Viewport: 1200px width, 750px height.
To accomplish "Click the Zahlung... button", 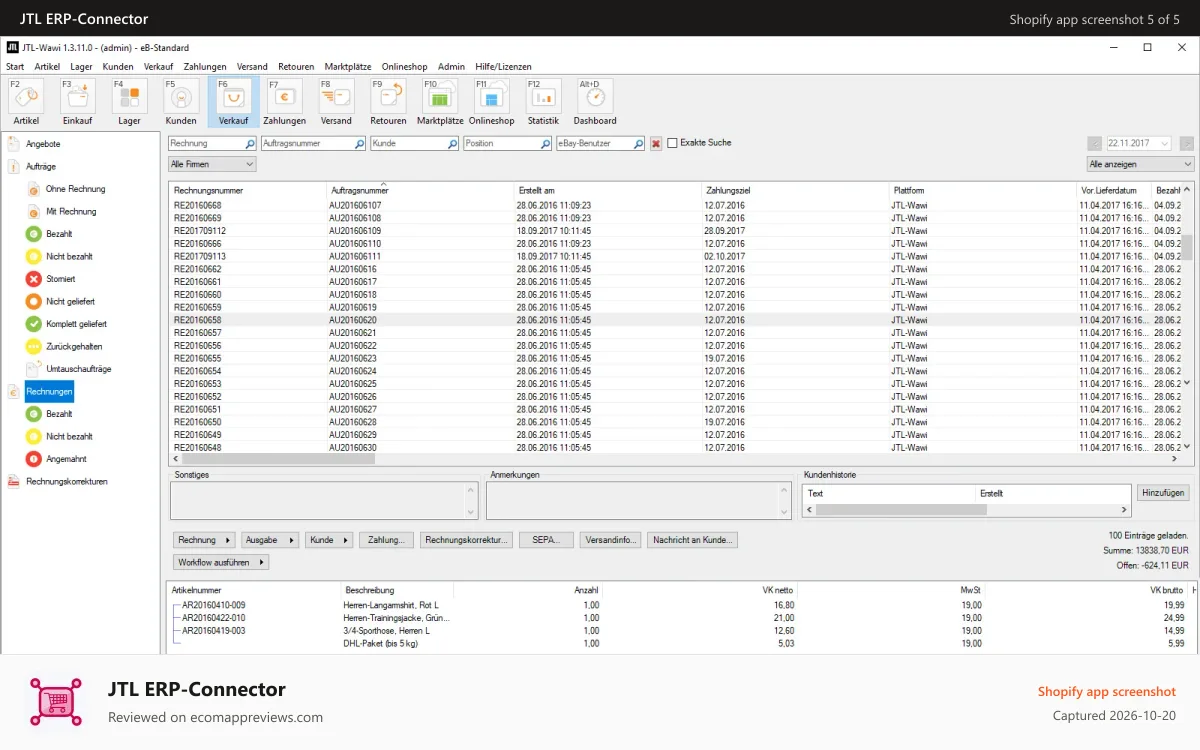I will pyautogui.click(x=386, y=540).
